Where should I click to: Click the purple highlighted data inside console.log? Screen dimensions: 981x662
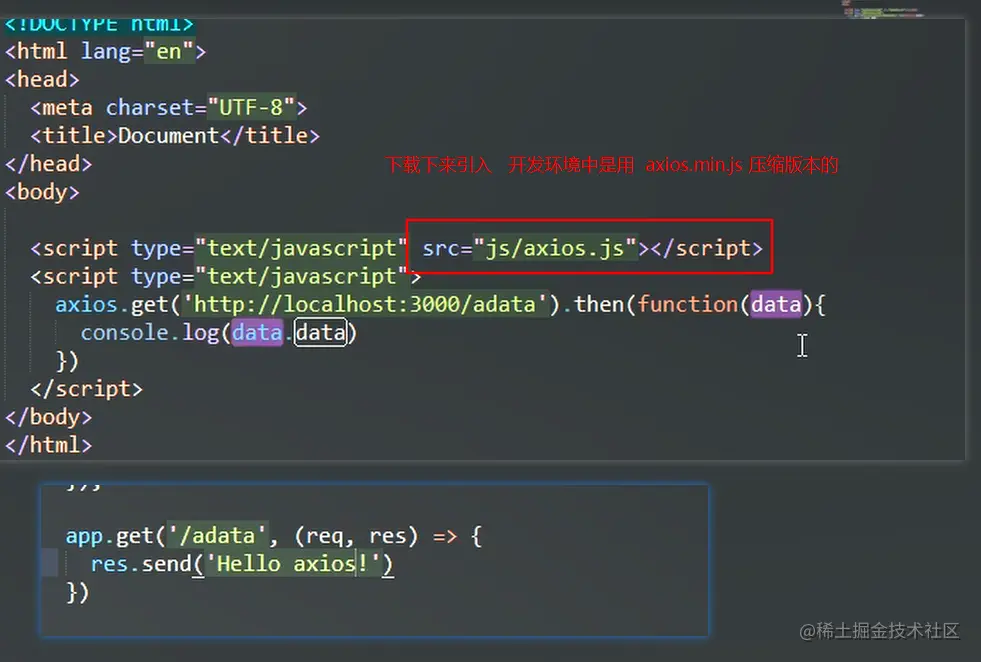(257, 333)
